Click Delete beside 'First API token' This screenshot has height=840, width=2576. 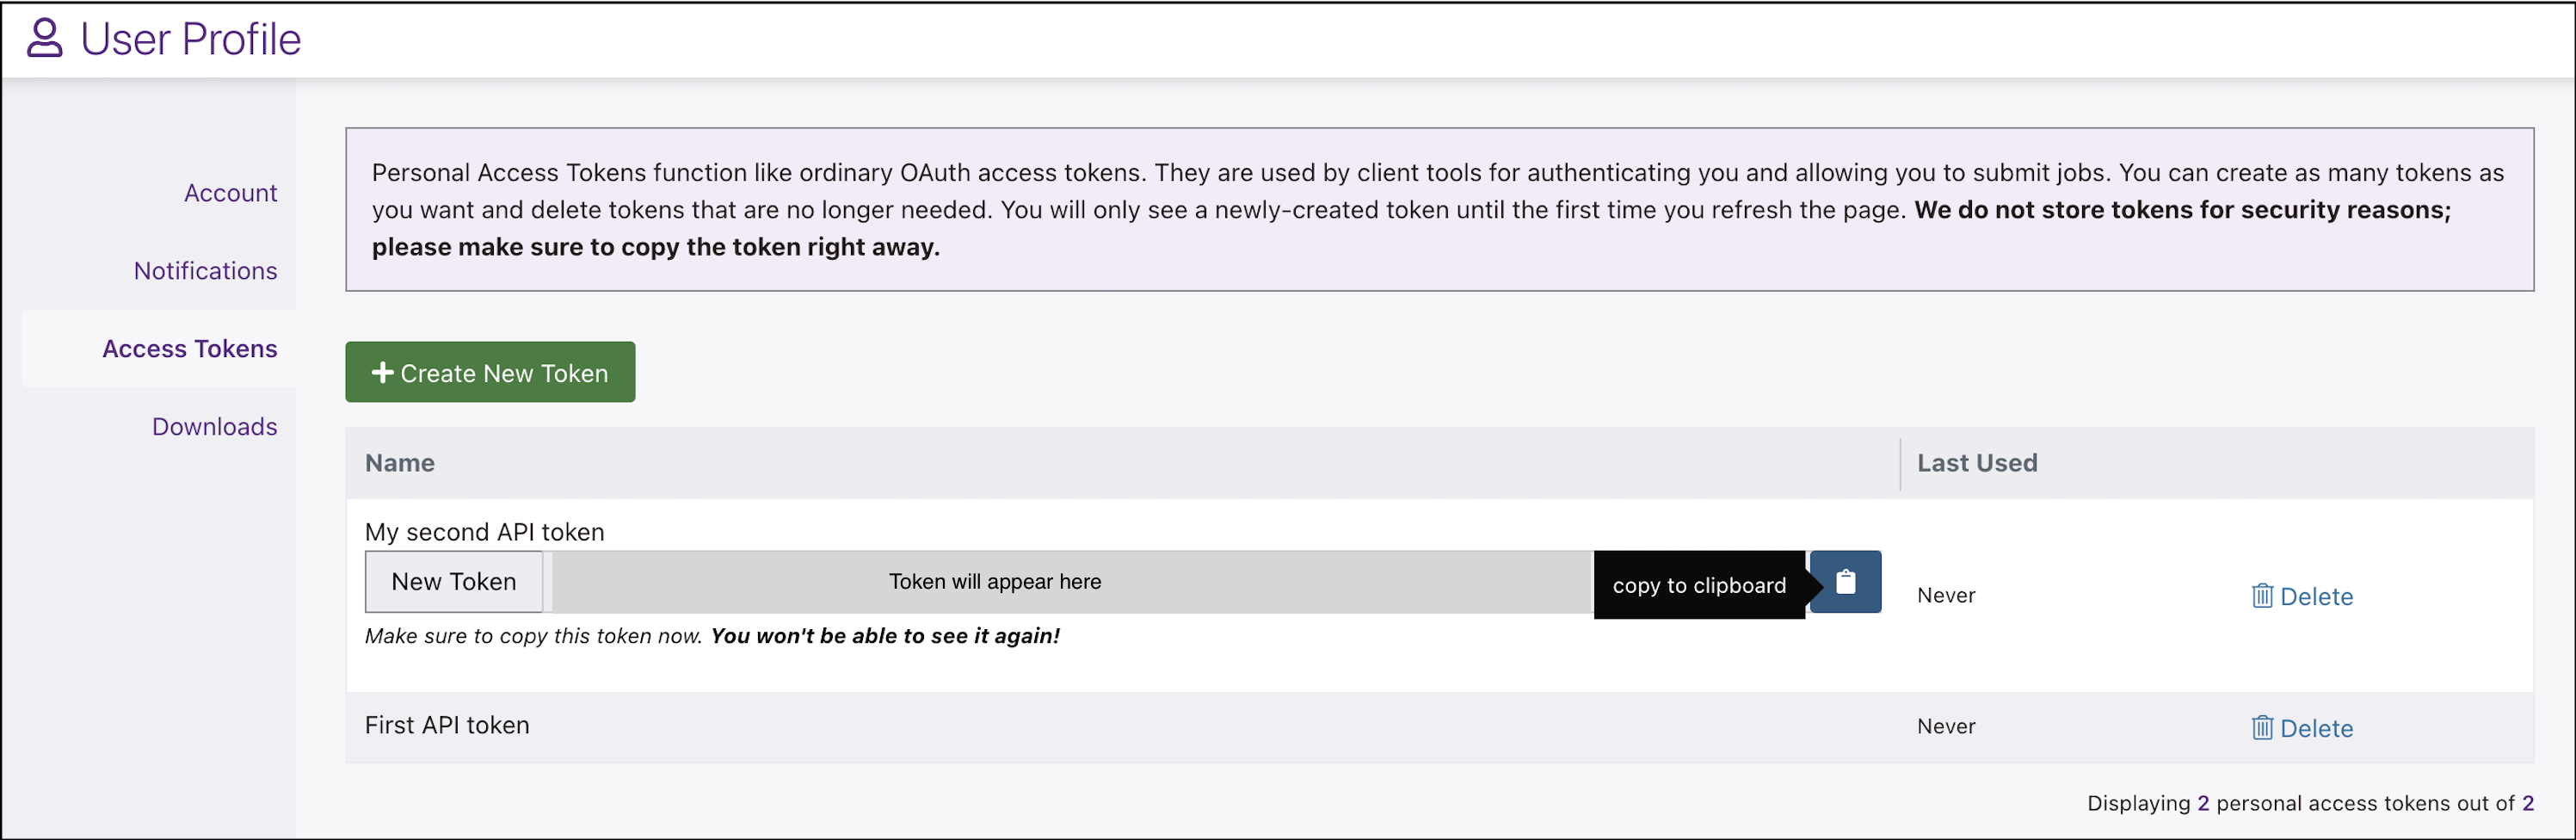(x=2316, y=727)
